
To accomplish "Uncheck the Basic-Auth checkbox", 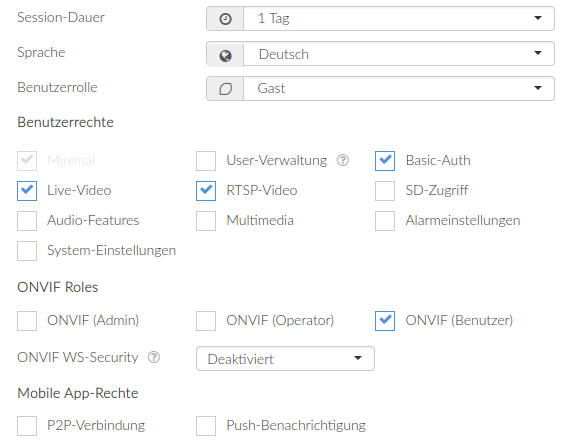I will pos(385,161).
